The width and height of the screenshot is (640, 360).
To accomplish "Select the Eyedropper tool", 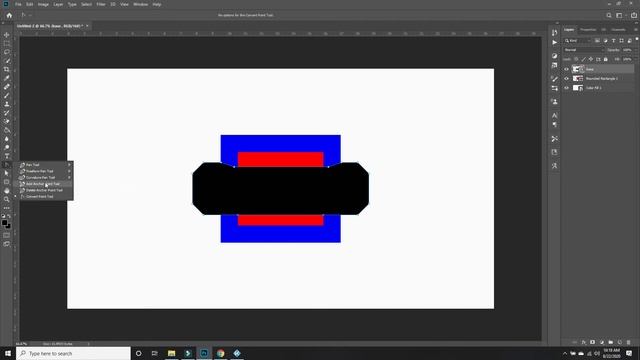I will [7, 78].
